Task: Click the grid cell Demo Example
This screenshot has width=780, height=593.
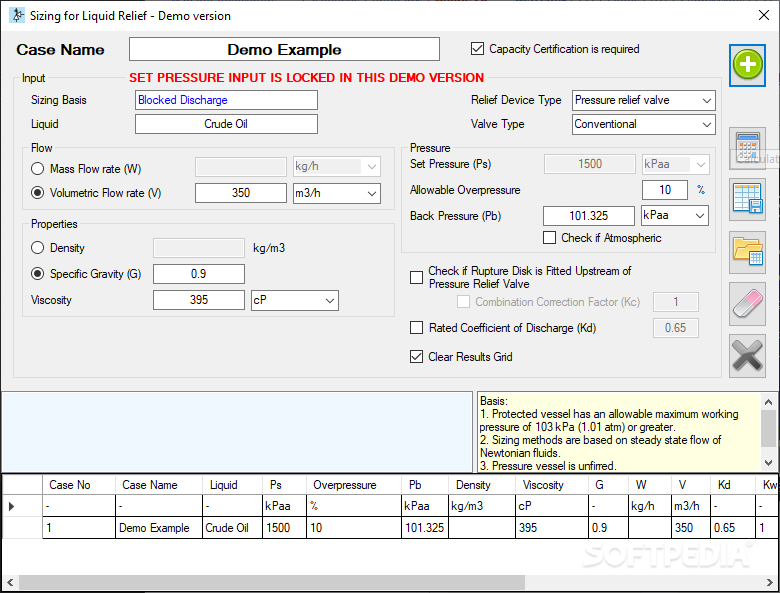Action: pos(159,527)
